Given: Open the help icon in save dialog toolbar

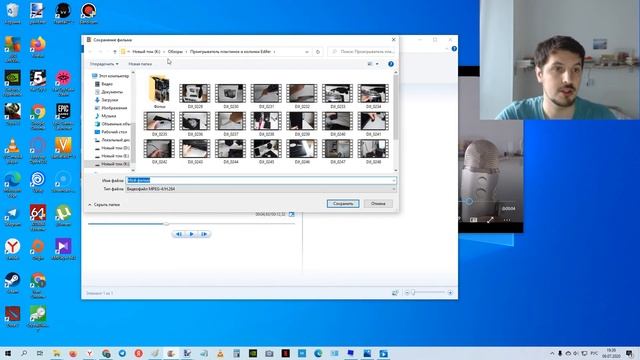Looking at the screenshot, I should (x=391, y=64).
